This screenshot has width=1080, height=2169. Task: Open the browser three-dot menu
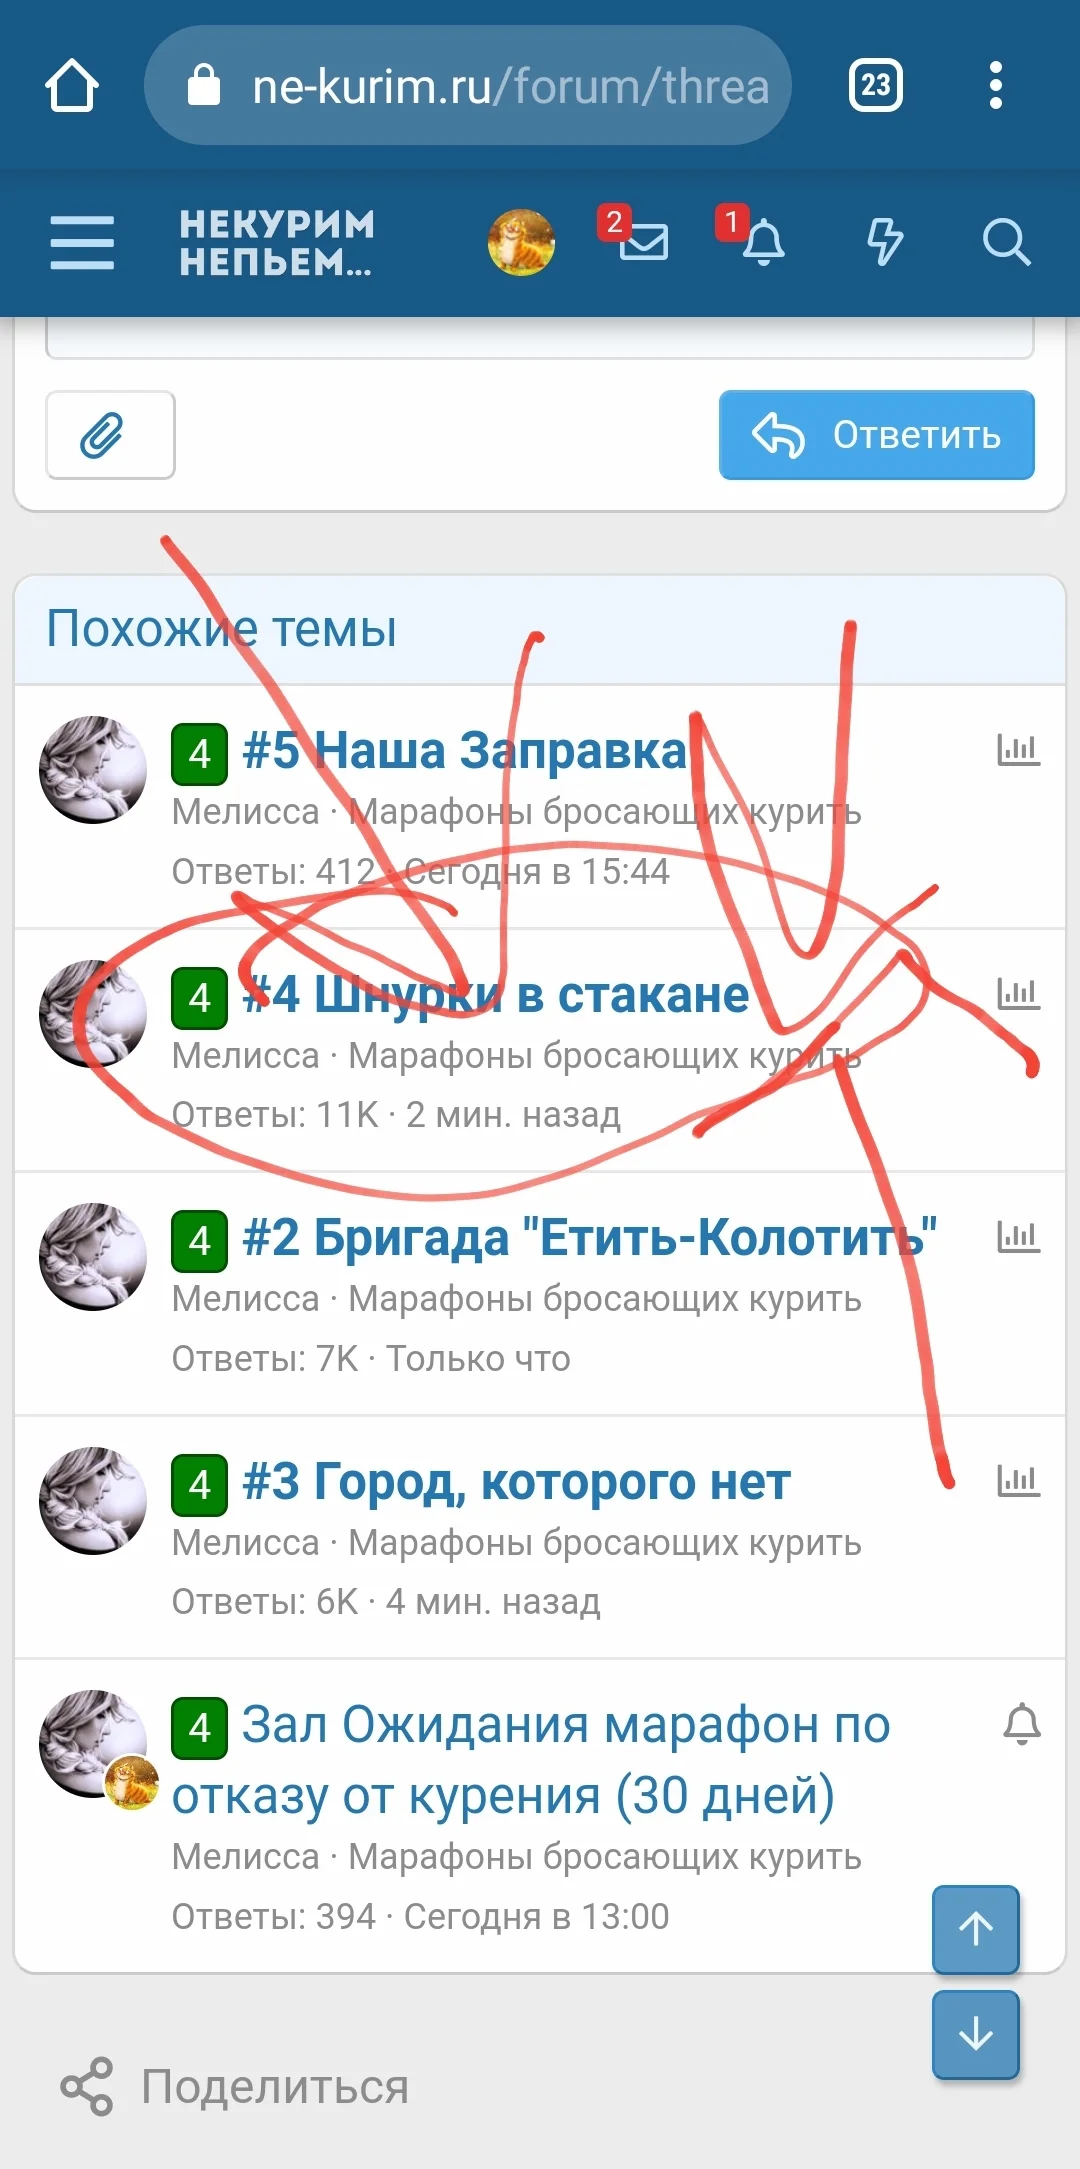tap(995, 86)
